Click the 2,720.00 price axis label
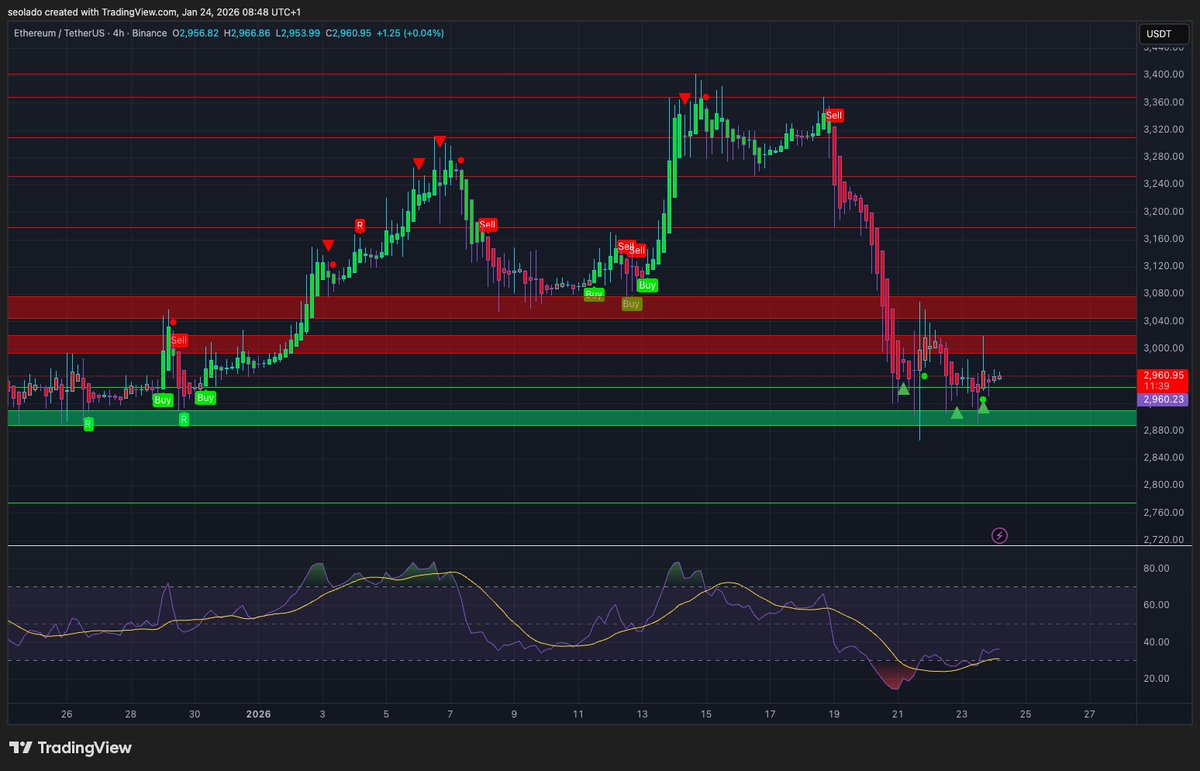The width and height of the screenshot is (1200, 771). tap(1162, 539)
